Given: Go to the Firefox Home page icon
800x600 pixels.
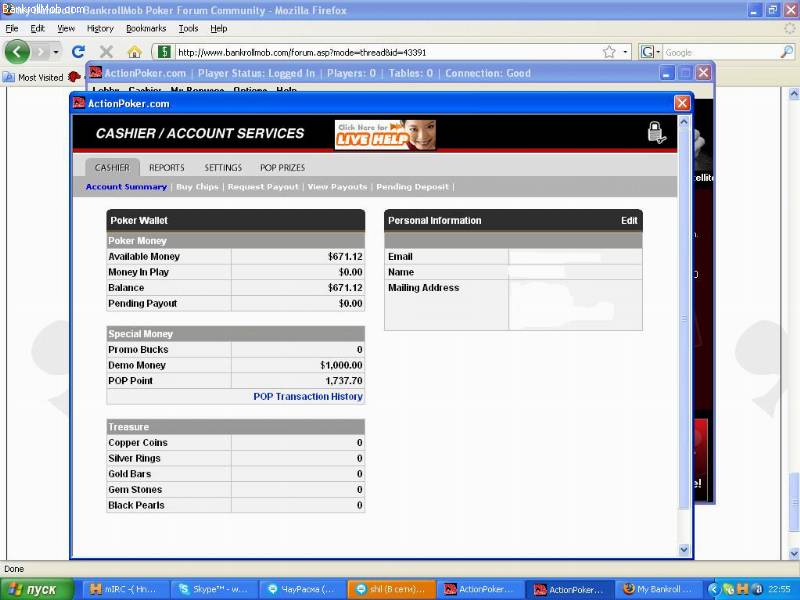Looking at the screenshot, I should click(x=134, y=52).
